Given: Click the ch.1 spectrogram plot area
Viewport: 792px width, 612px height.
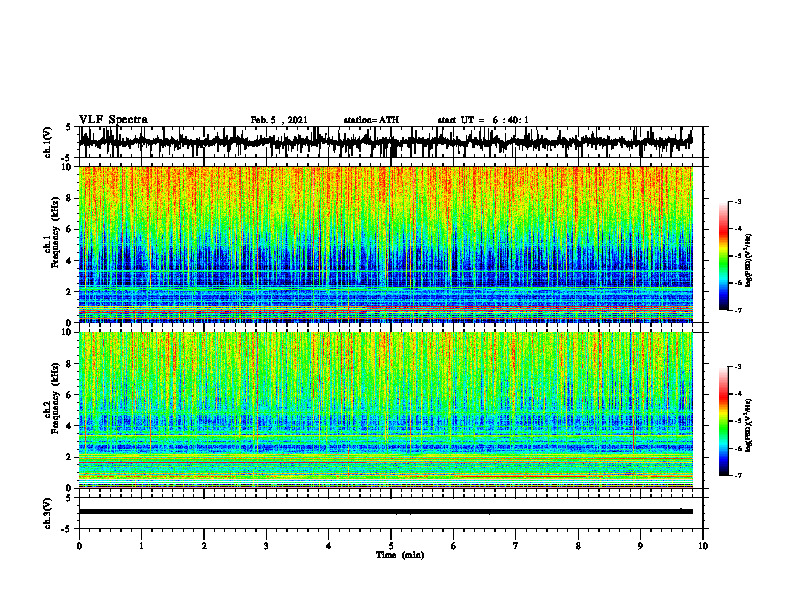Looking at the screenshot, I should [385, 244].
